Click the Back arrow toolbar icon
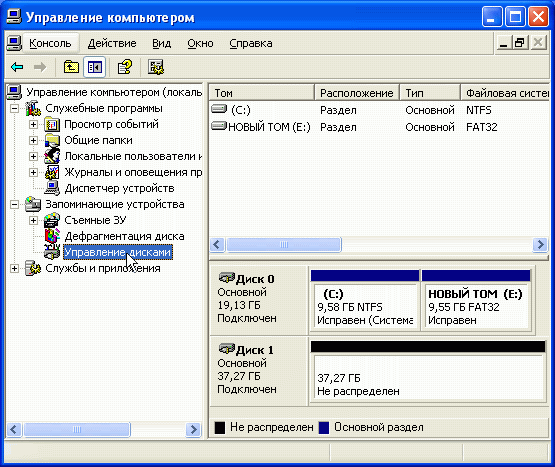555x467 pixels. (x=17, y=67)
